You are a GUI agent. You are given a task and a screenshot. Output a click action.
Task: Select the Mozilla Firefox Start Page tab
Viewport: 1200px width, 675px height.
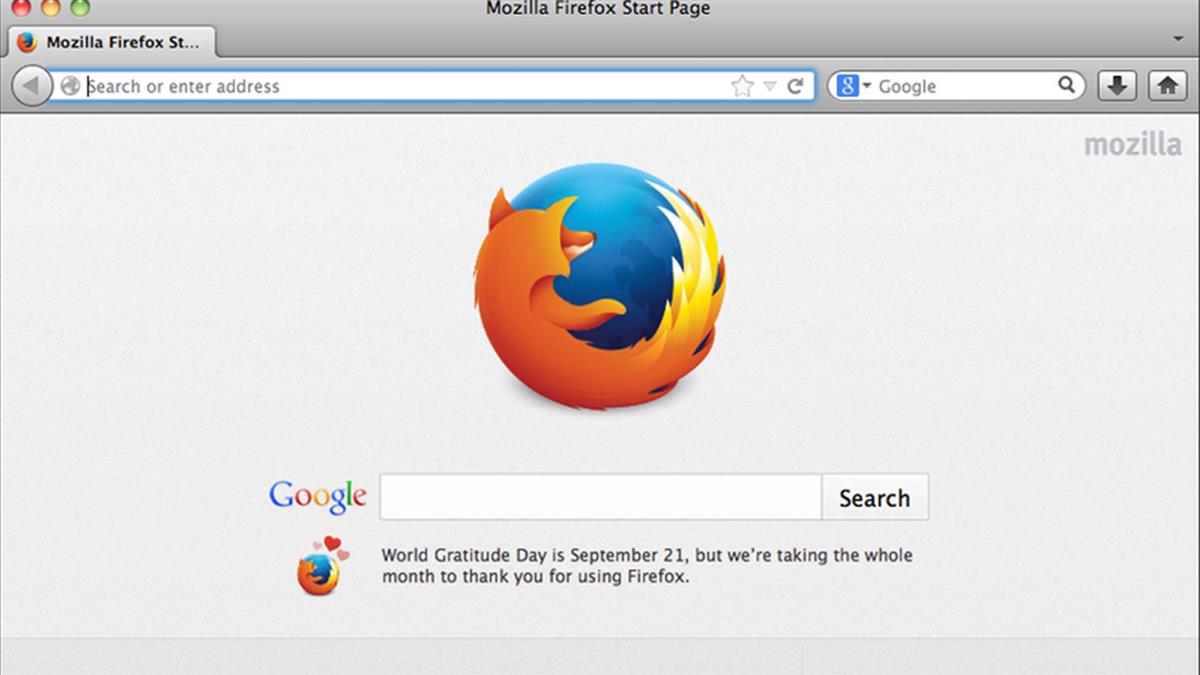click(112, 42)
